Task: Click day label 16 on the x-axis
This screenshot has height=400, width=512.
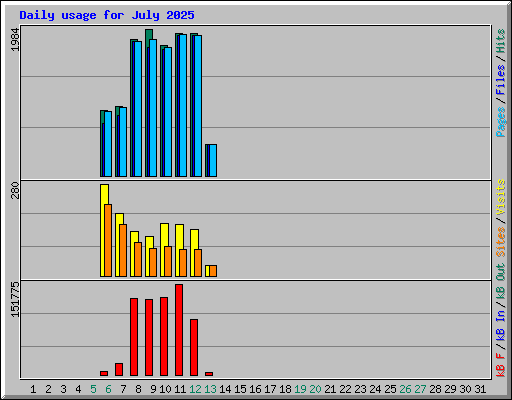Action: tap(255, 389)
